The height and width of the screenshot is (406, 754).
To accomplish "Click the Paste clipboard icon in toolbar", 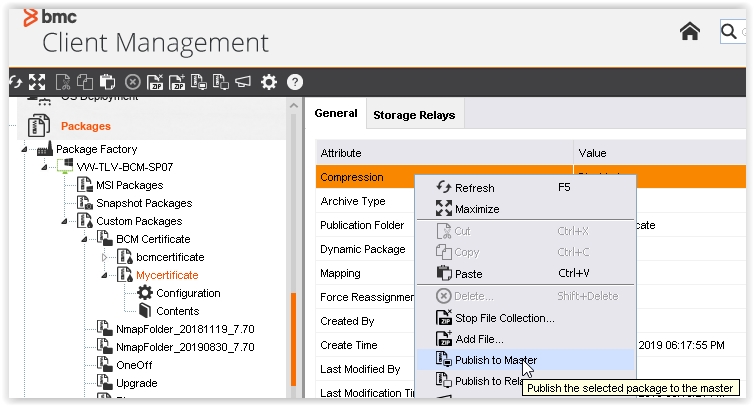I will [x=108, y=82].
